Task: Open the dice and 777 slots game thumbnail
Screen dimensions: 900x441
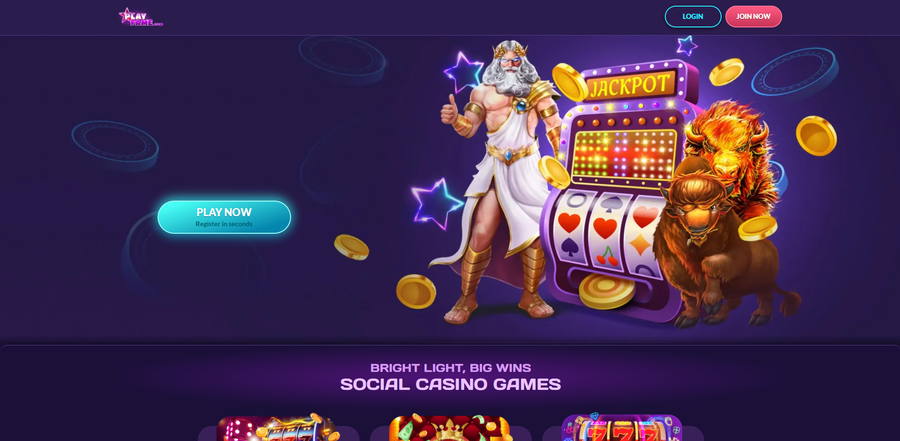Action: tap(279, 427)
